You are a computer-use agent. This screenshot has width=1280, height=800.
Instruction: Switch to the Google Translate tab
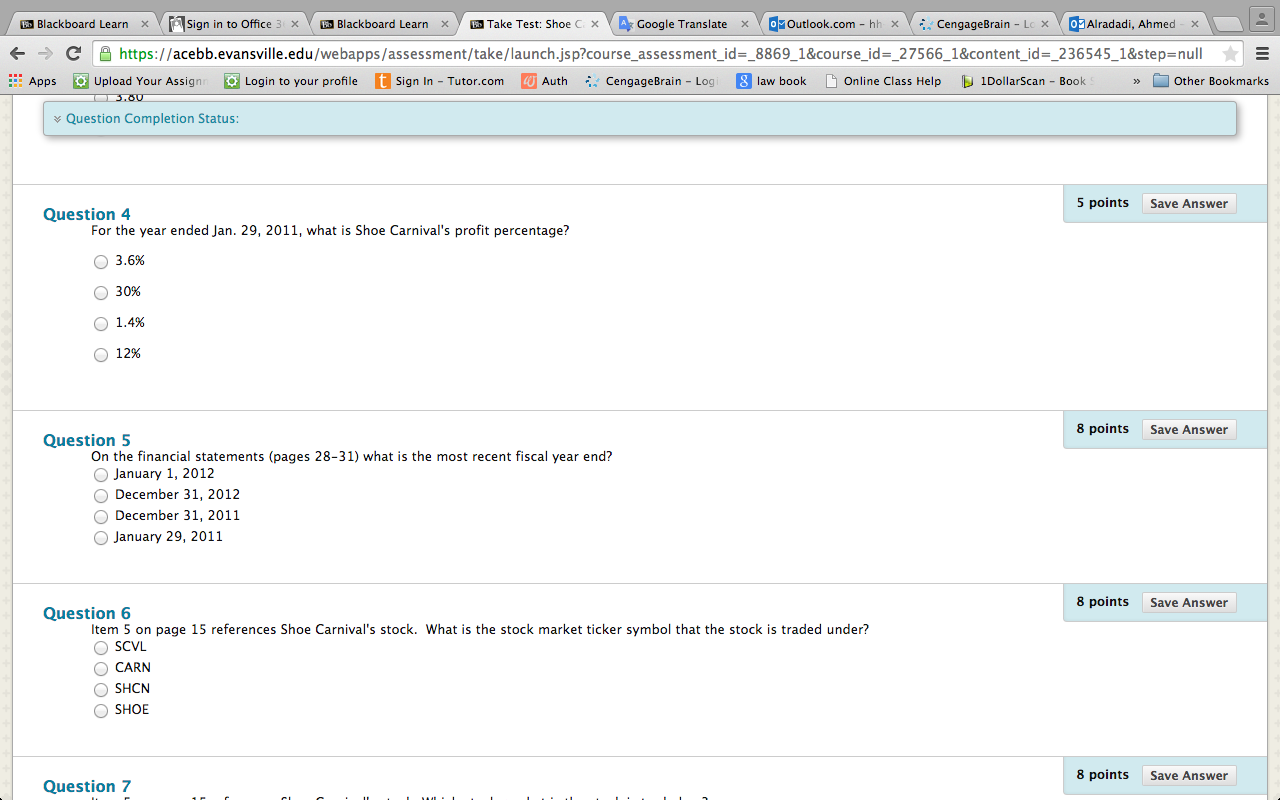point(682,24)
